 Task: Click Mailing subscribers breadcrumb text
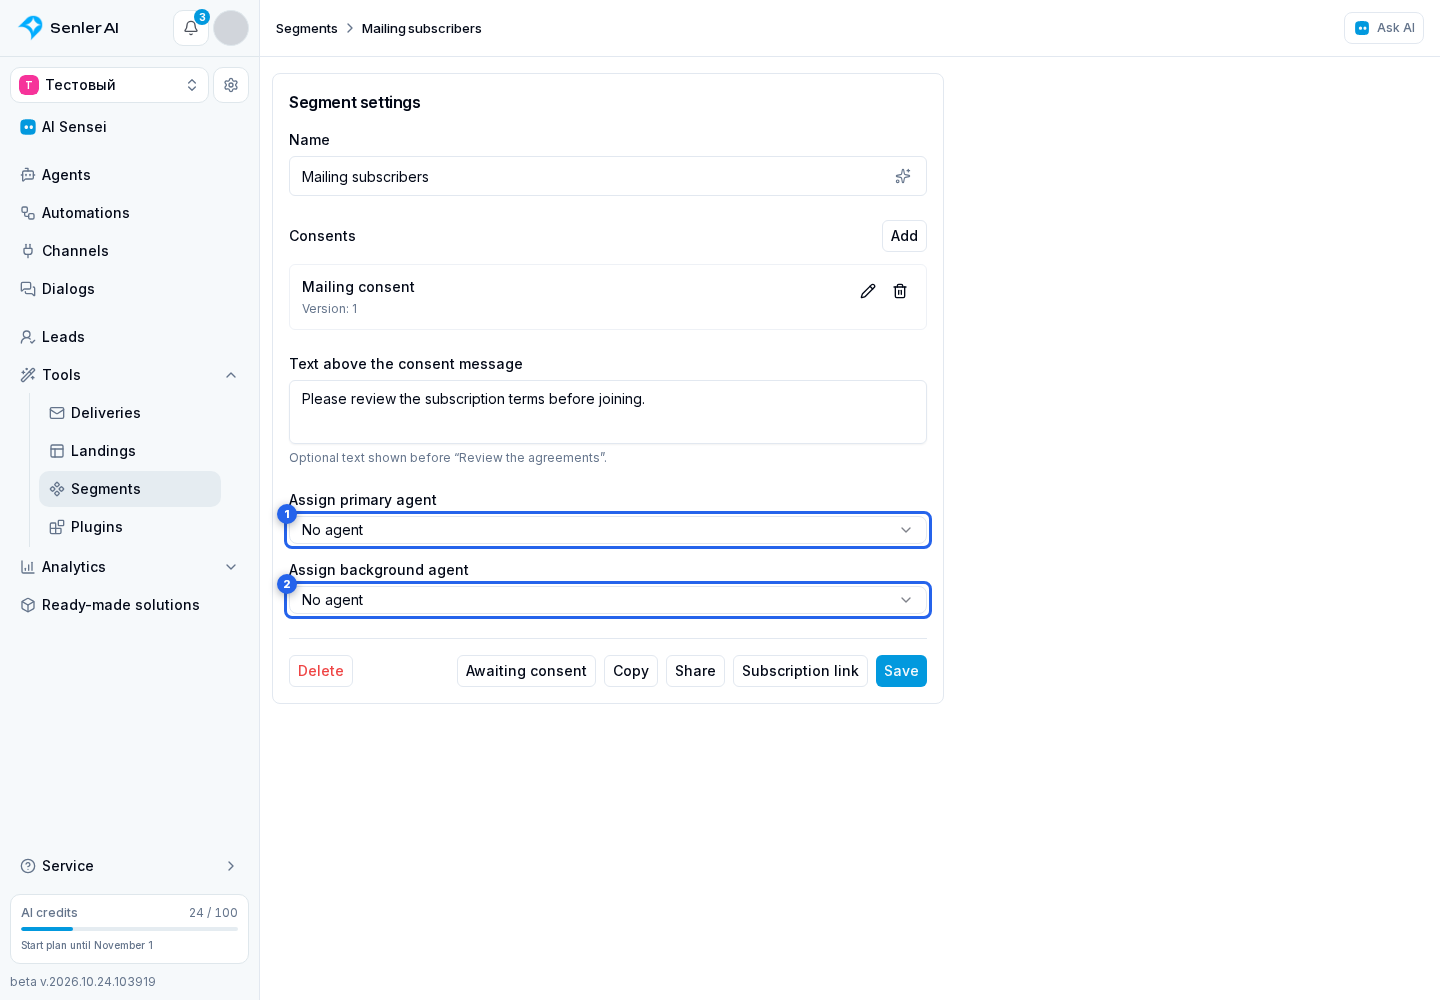click(x=422, y=28)
